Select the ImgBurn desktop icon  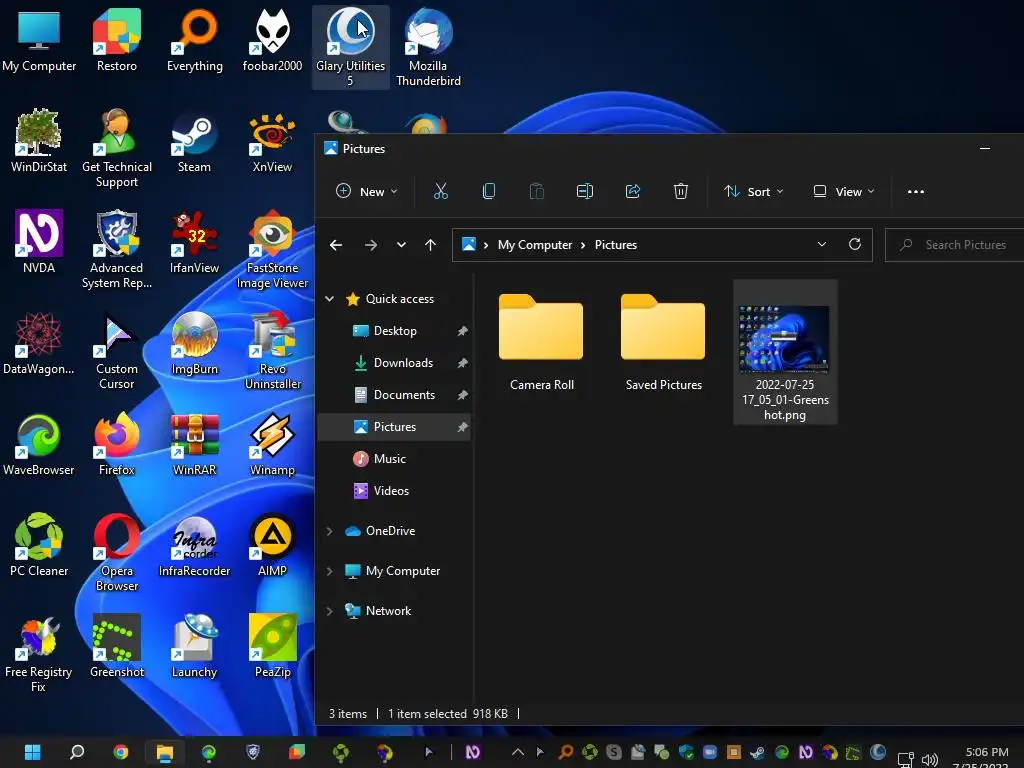coord(195,344)
